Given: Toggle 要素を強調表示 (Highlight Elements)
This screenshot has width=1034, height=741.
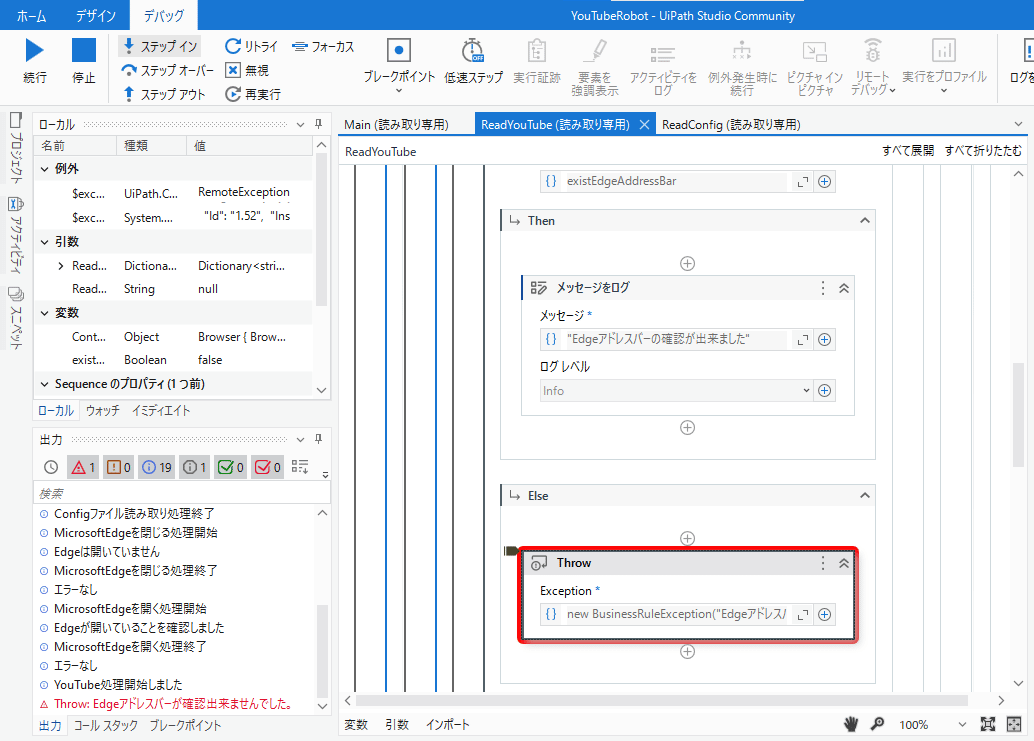Looking at the screenshot, I should [x=595, y=67].
